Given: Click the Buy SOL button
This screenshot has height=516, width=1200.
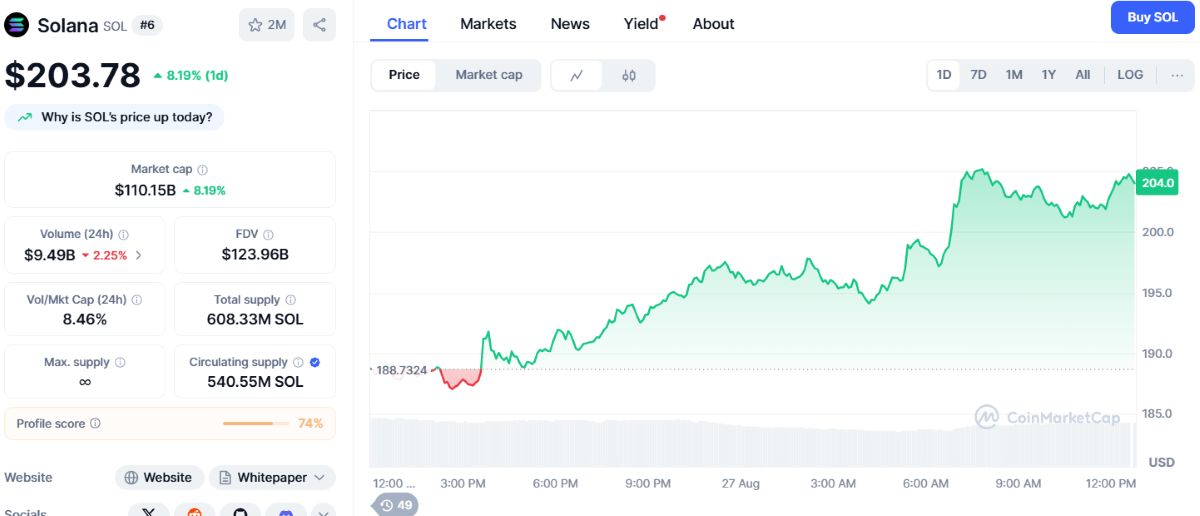Looking at the screenshot, I should pyautogui.click(x=1153, y=17).
